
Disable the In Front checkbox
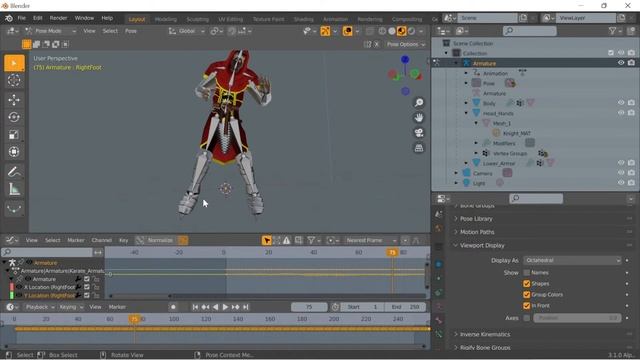click(x=527, y=306)
